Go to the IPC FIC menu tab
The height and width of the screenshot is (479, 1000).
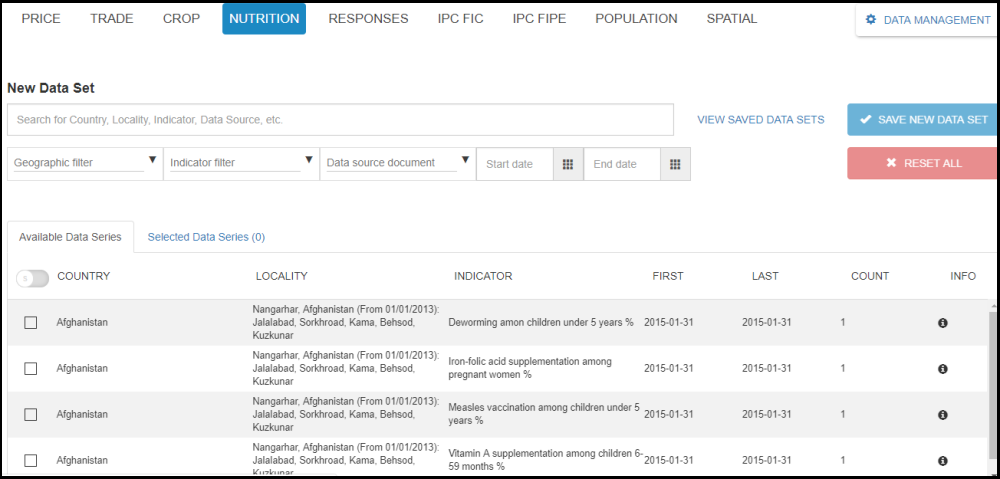click(x=460, y=19)
